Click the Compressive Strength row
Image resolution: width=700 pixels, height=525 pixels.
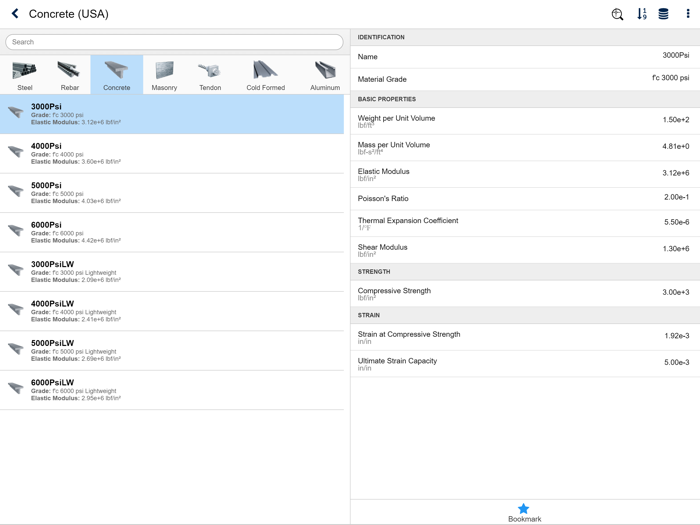click(x=525, y=293)
